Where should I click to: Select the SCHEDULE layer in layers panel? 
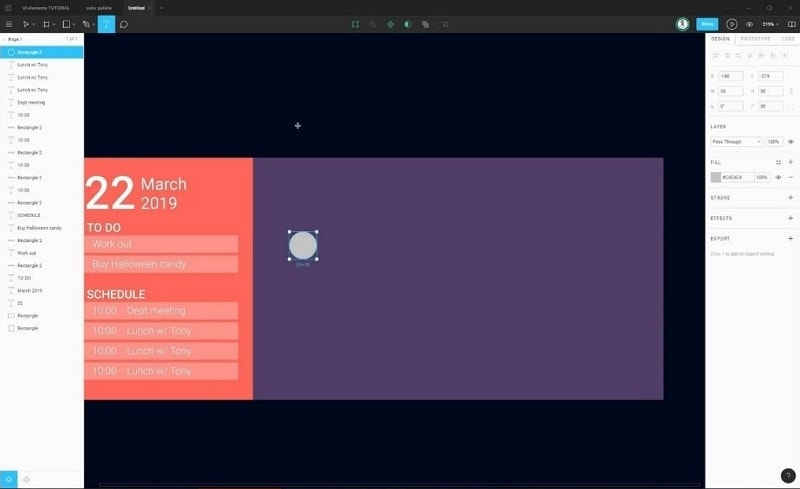(x=42, y=215)
